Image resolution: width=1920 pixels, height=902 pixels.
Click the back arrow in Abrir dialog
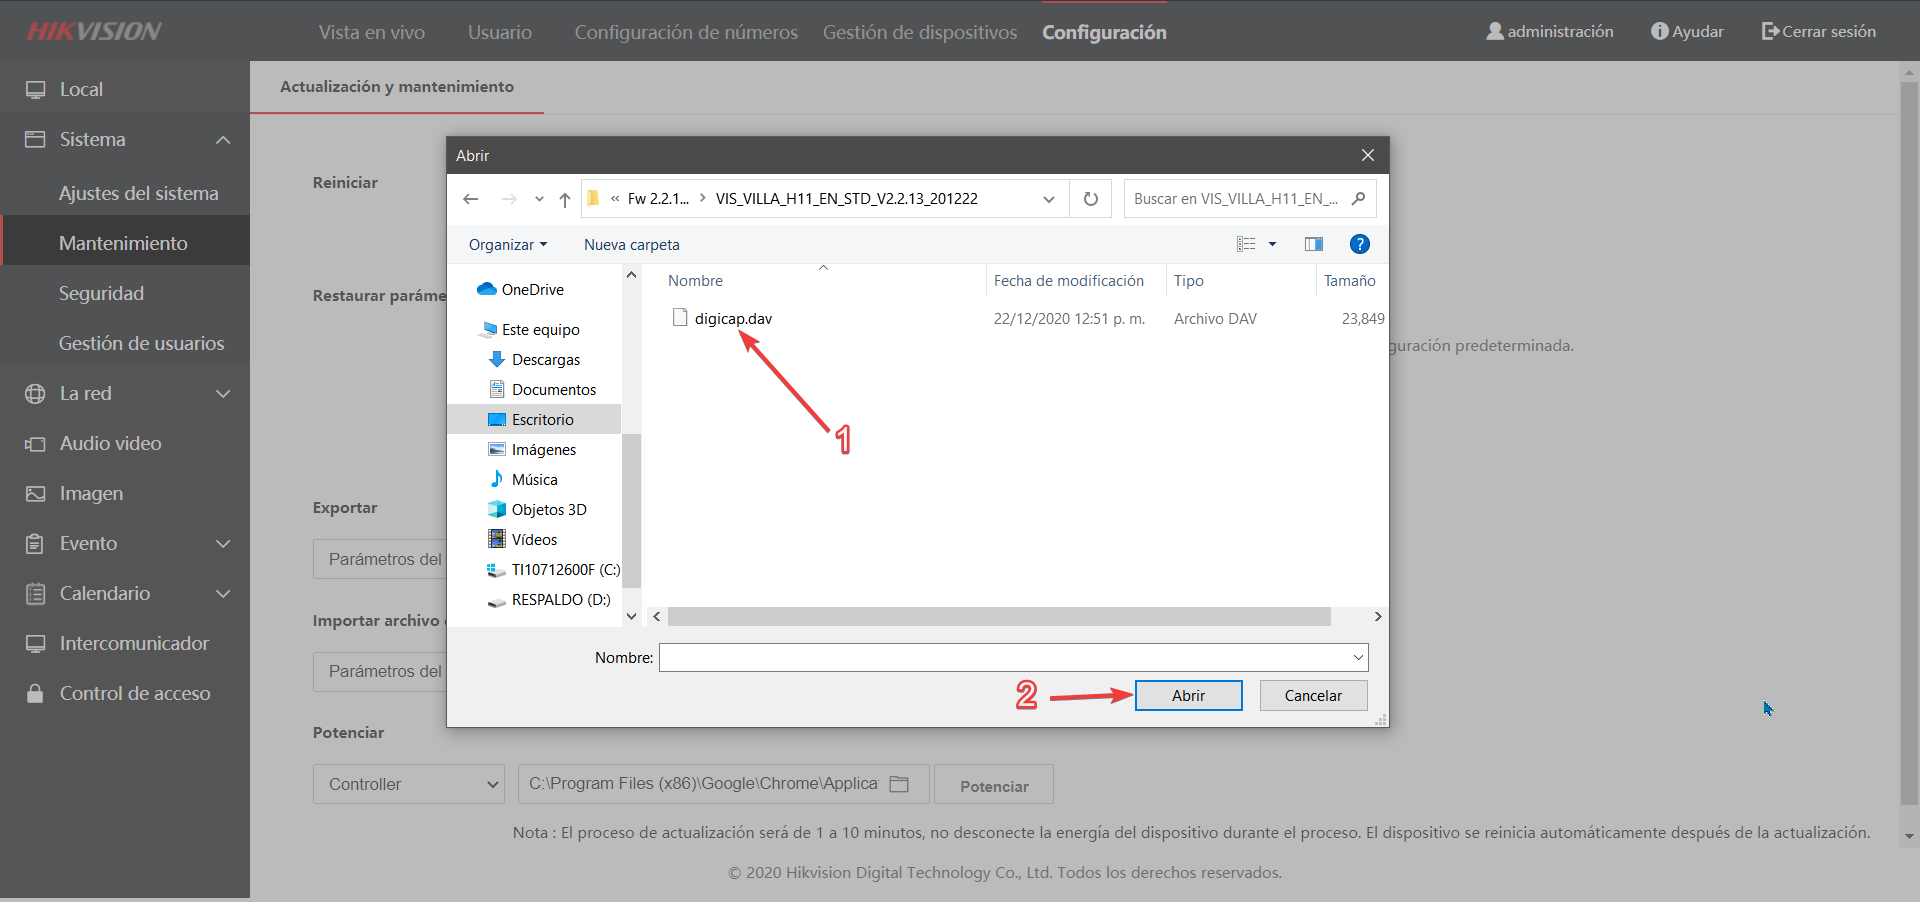tap(471, 199)
